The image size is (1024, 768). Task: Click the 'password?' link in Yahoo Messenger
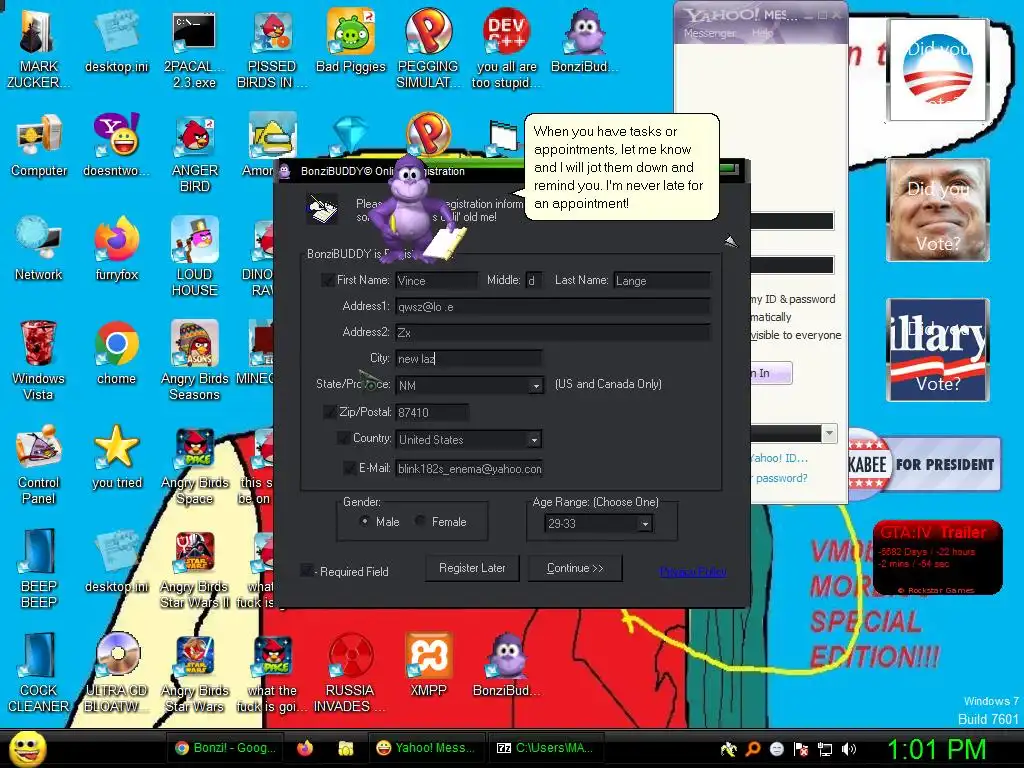click(781, 478)
